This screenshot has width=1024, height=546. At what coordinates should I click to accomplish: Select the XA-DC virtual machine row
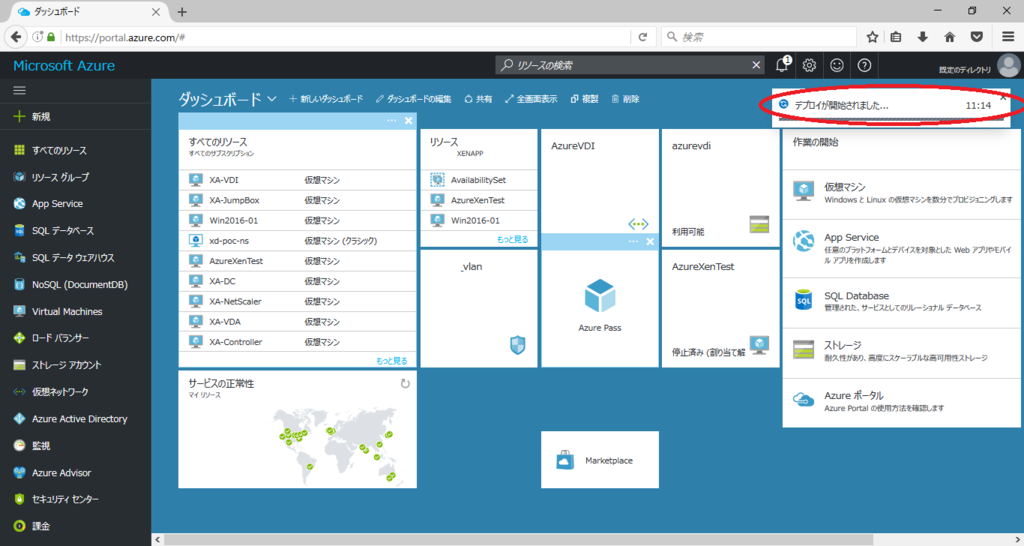(x=297, y=281)
